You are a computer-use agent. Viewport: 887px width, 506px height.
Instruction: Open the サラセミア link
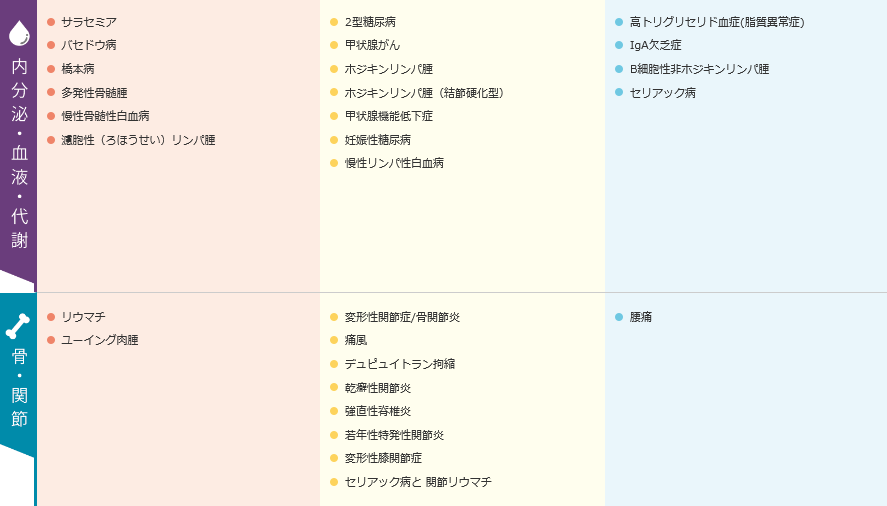point(89,22)
